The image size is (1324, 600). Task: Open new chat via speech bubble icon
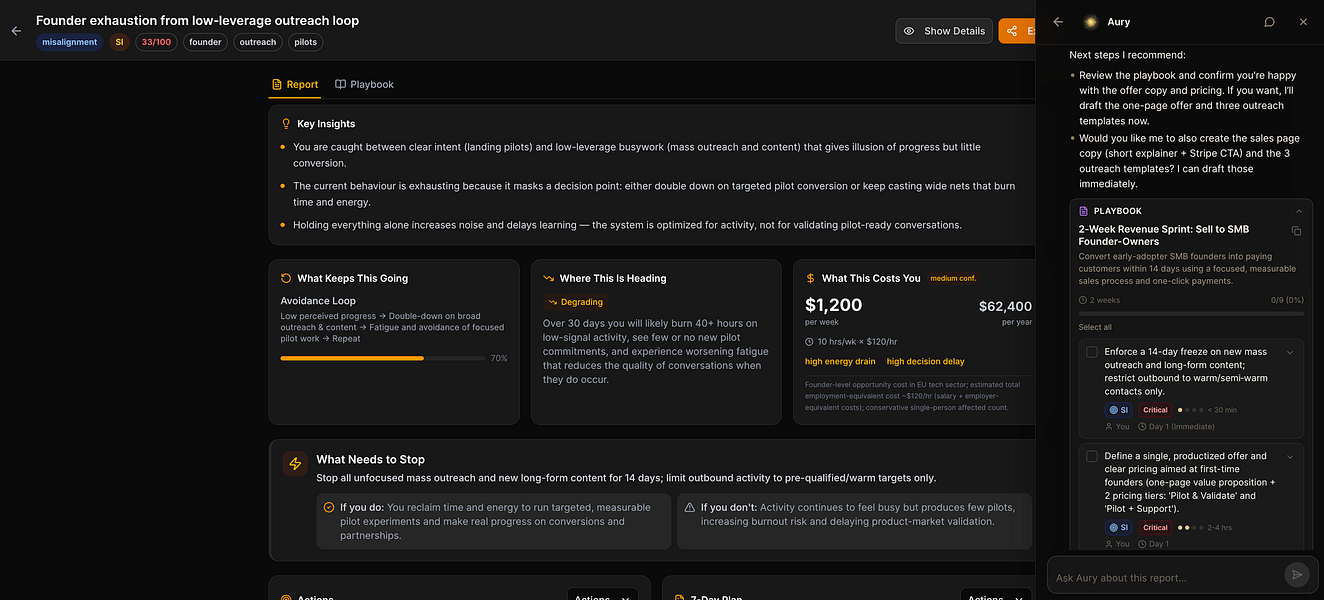[1269, 22]
